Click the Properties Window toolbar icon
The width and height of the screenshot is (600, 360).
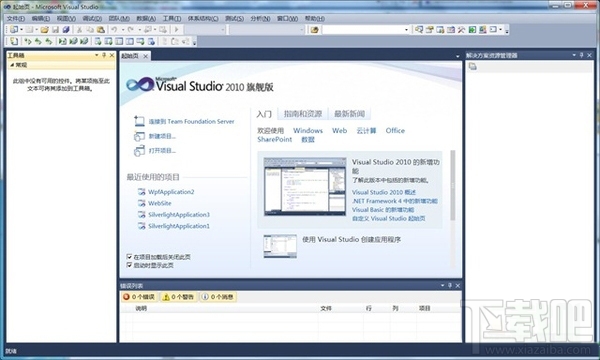(430, 29)
